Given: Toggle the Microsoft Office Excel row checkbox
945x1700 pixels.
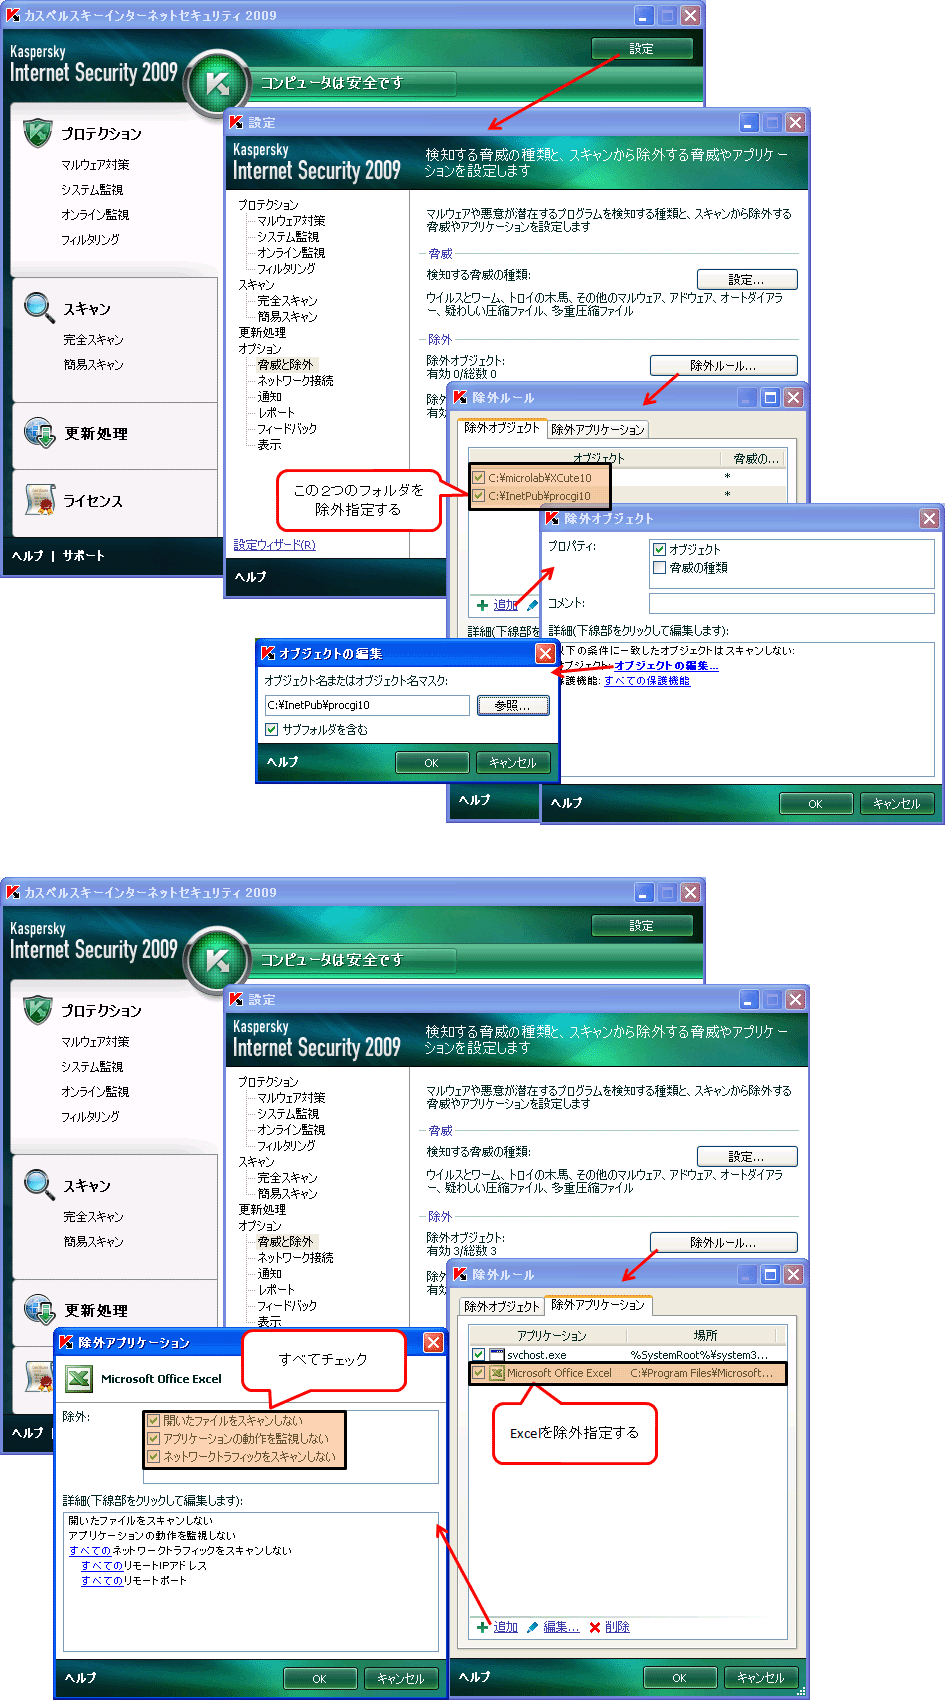Looking at the screenshot, I should 479,1373.
